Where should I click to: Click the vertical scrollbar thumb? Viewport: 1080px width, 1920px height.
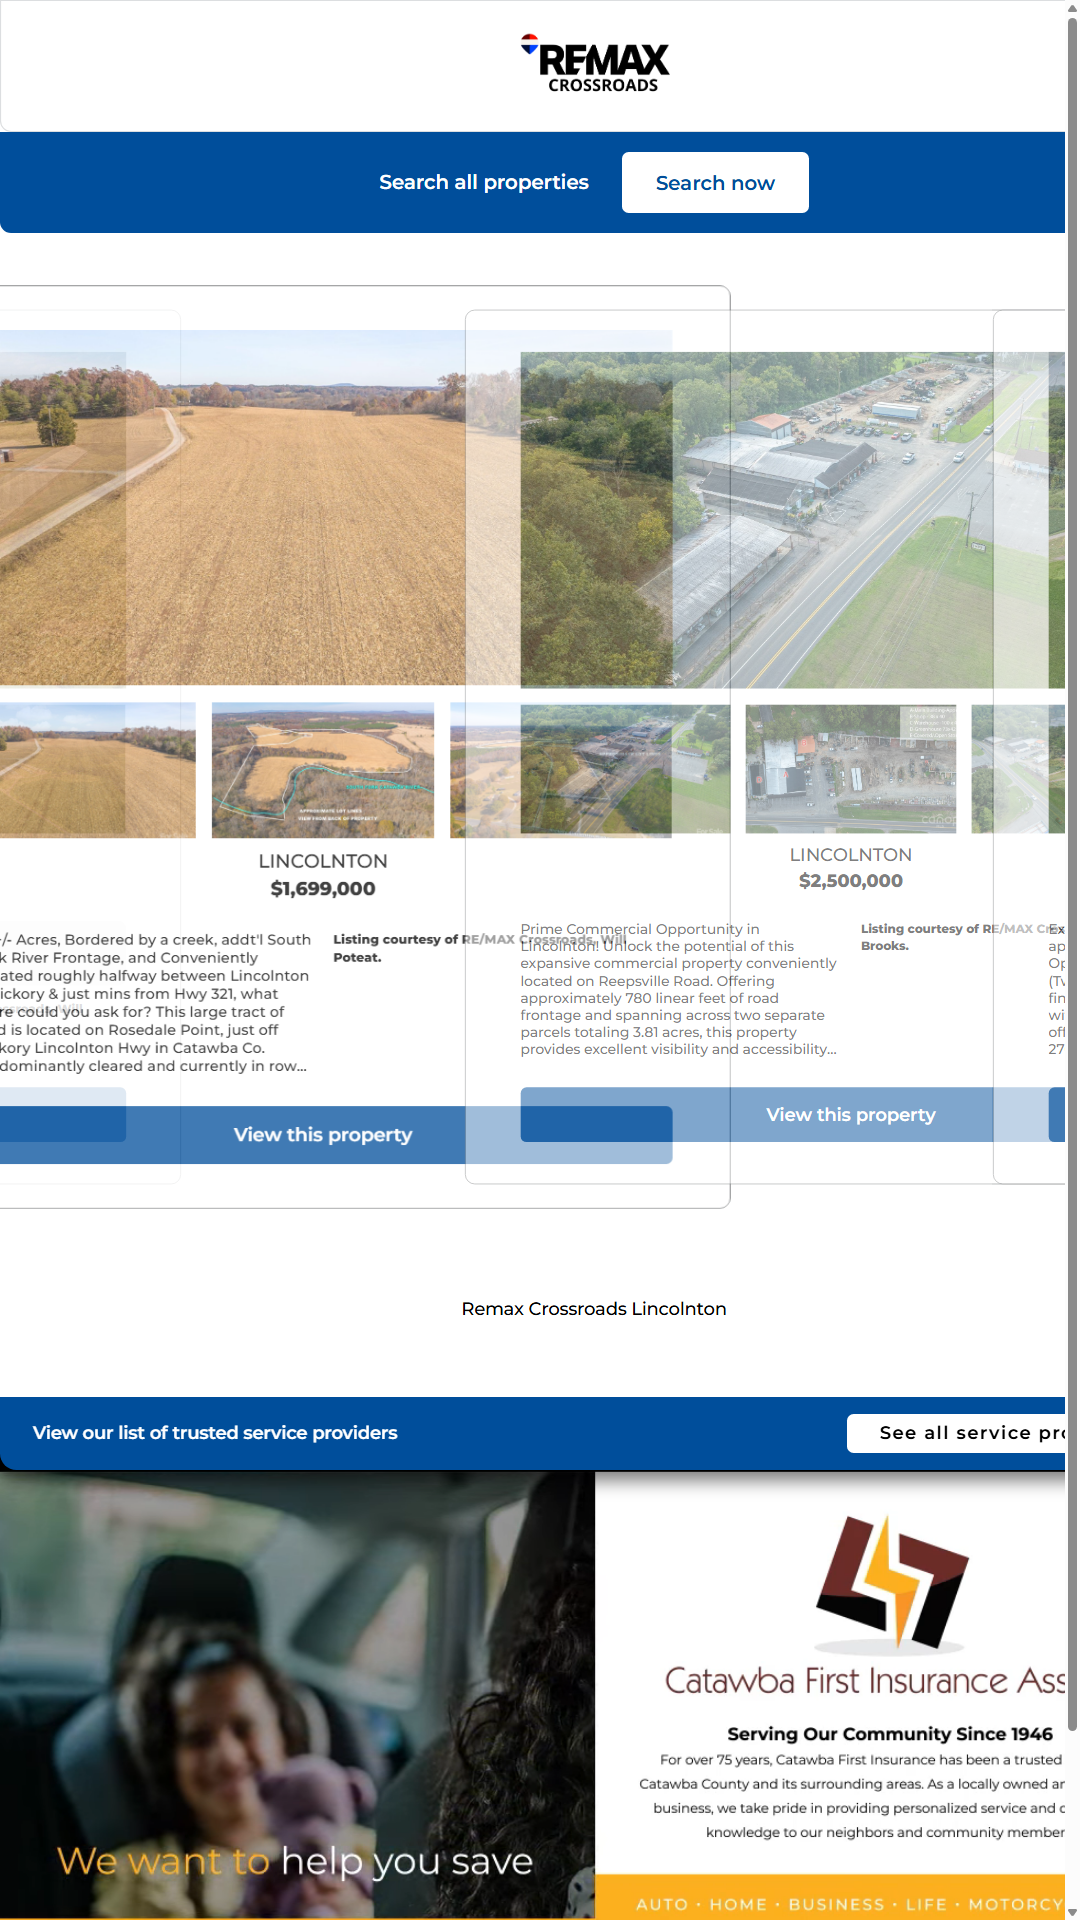1072,870
